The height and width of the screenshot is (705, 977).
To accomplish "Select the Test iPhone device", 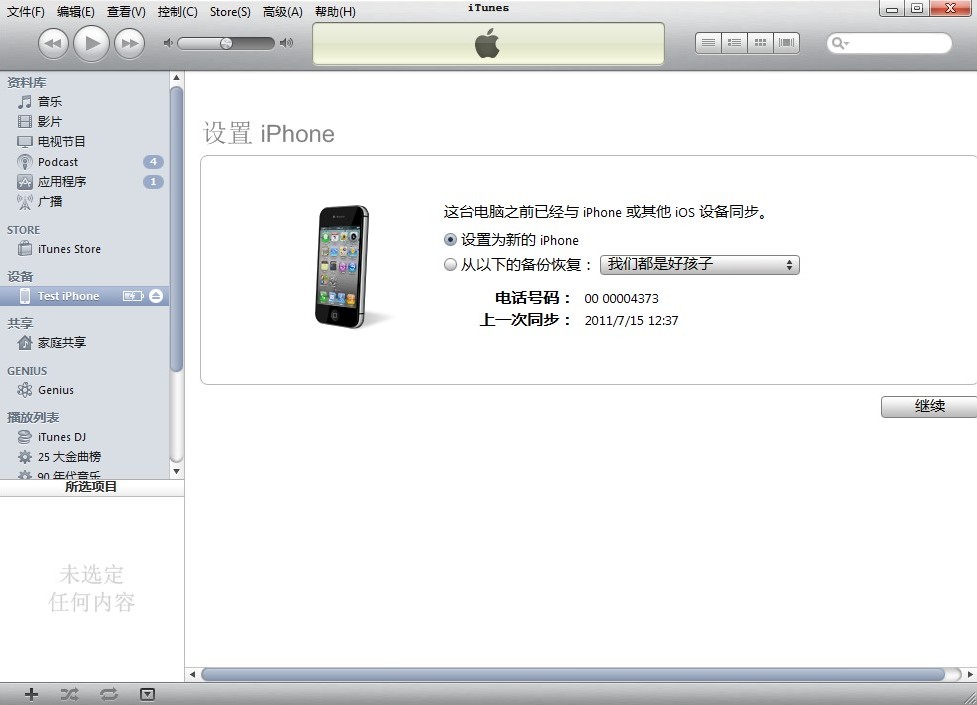I will coord(84,296).
